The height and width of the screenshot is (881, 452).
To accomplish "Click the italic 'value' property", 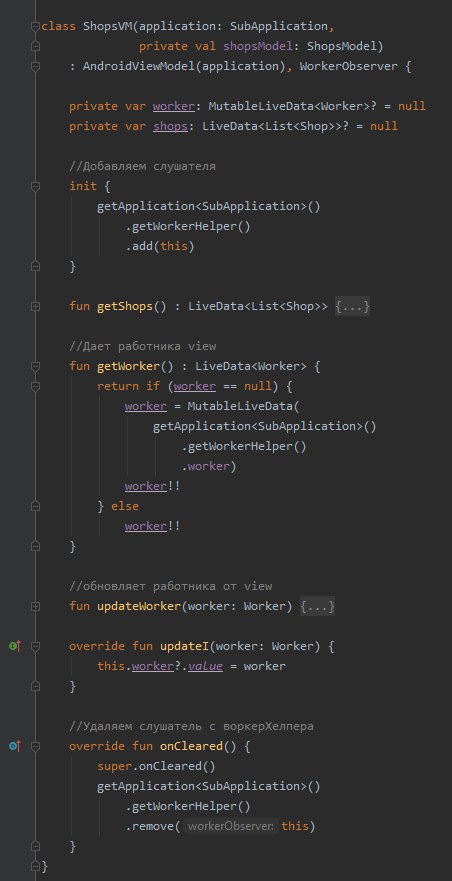I will pyautogui.click(x=205, y=666).
